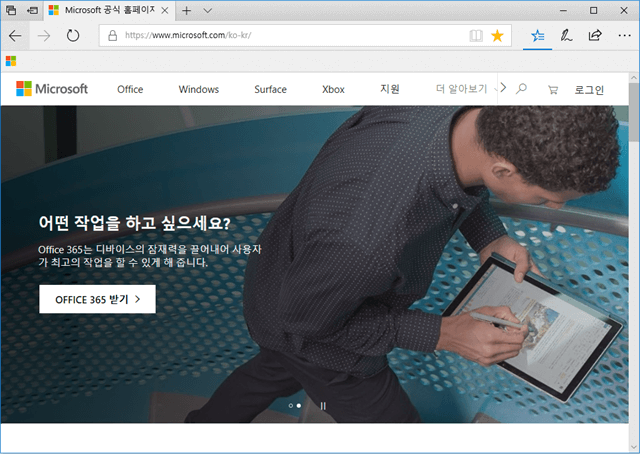640x454 pixels.
Task: Click the nav bar right arrow chevron
Action: point(503,88)
